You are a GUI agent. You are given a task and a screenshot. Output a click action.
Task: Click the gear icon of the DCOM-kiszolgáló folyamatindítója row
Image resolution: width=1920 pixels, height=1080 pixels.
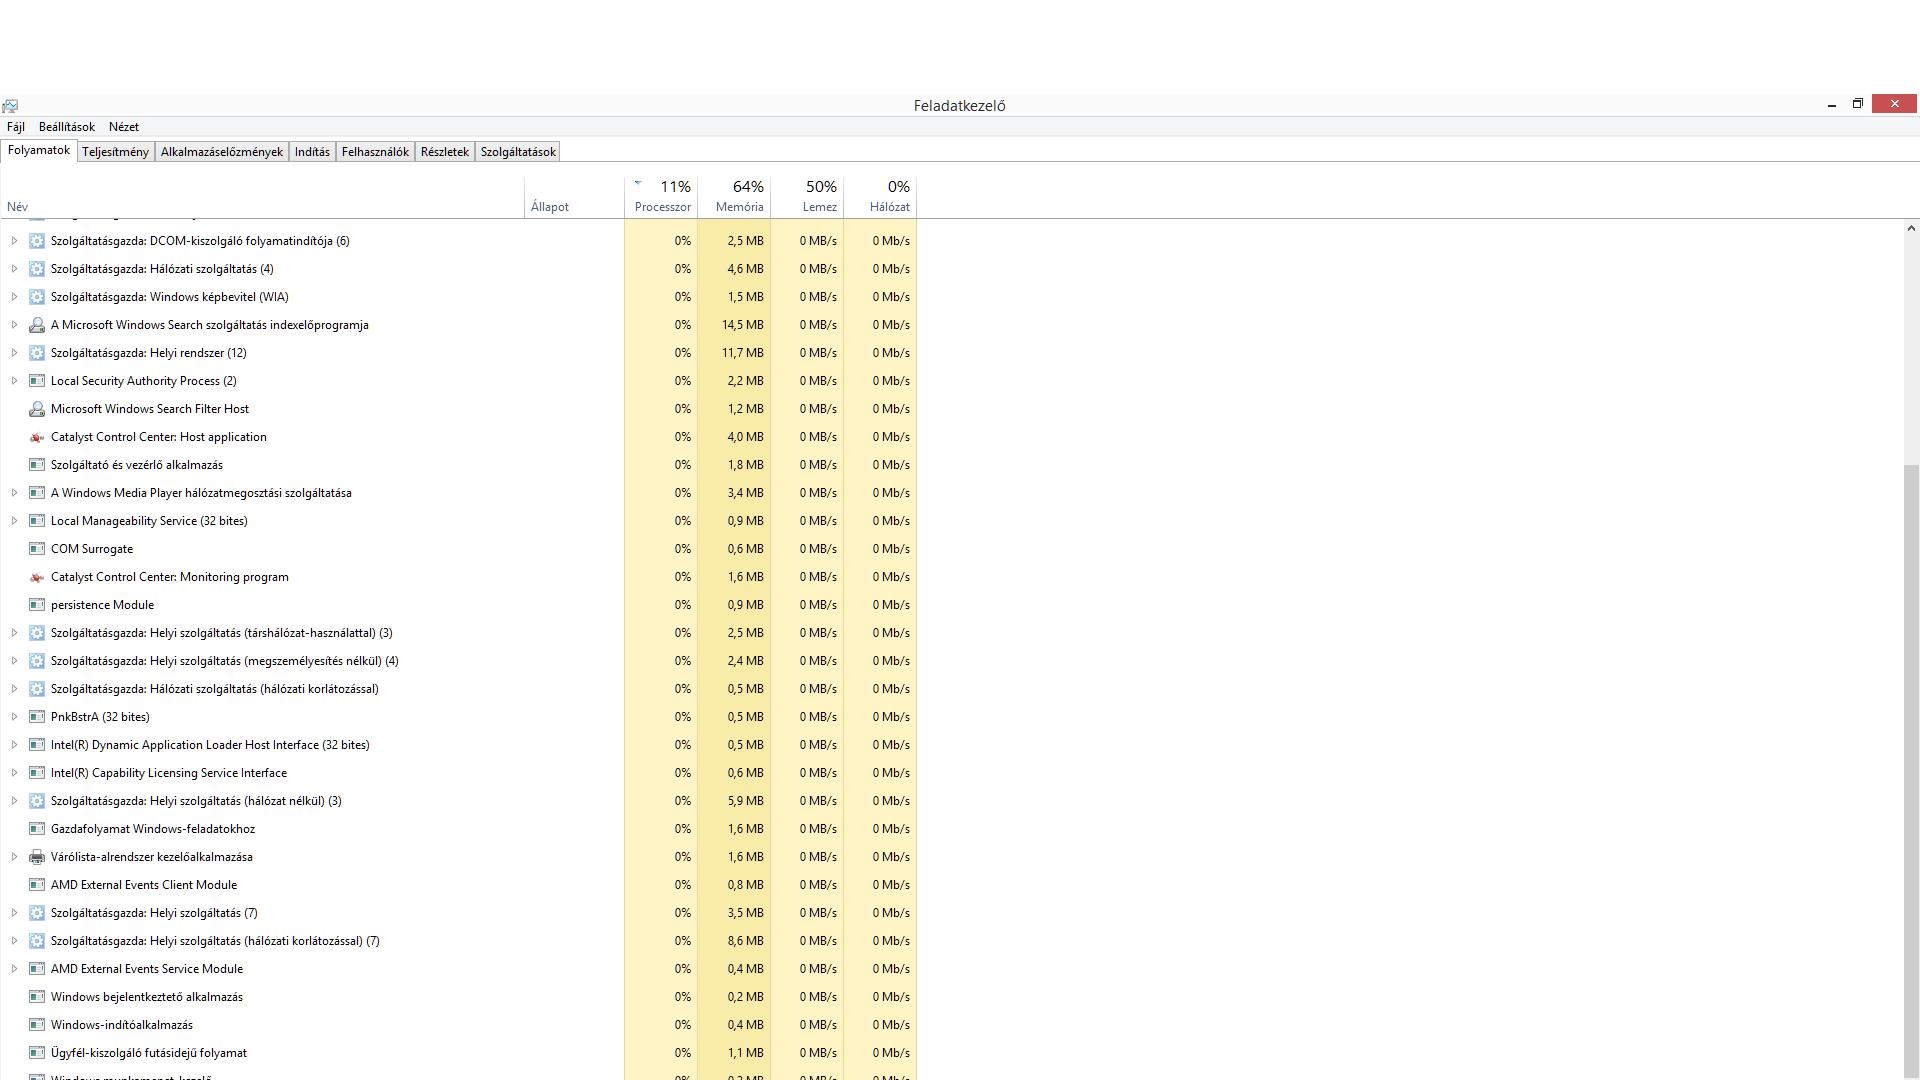[x=37, y=241]
